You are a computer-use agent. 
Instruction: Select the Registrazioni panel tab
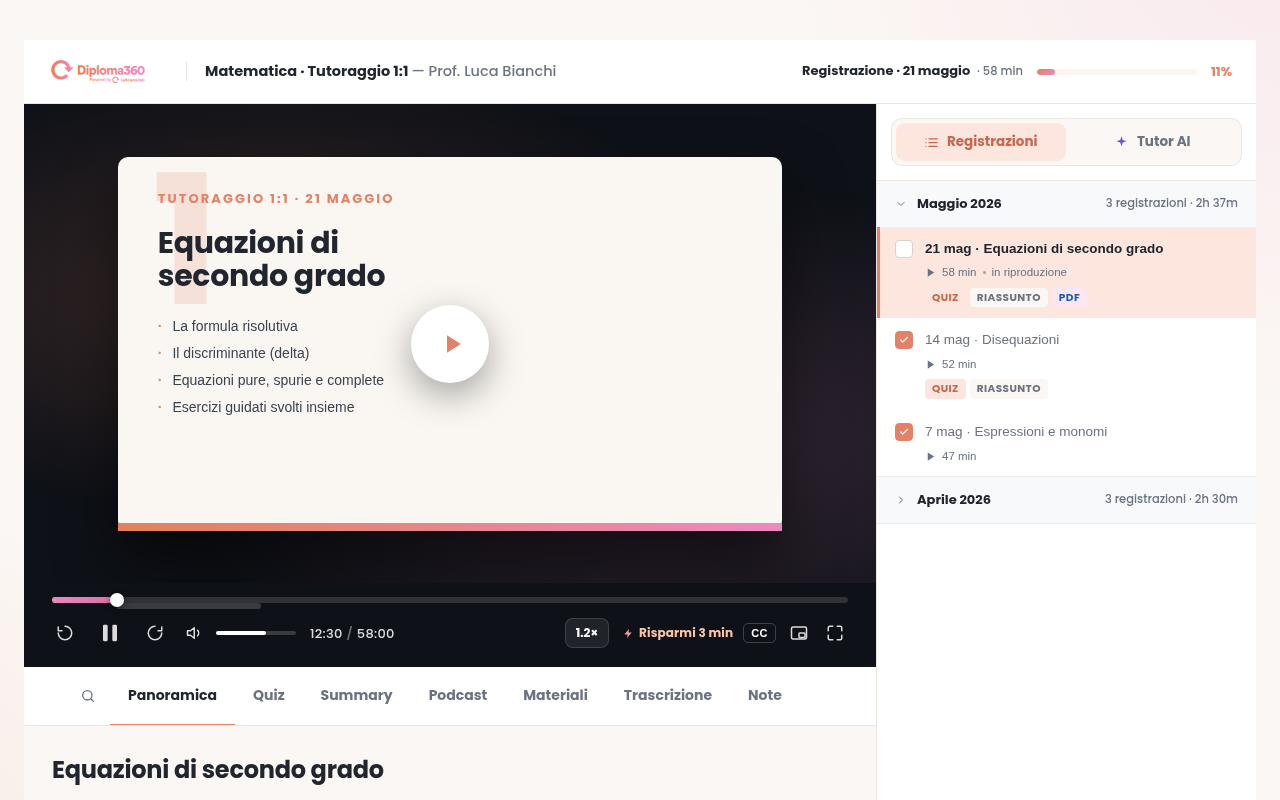click(x=981, y=142)
